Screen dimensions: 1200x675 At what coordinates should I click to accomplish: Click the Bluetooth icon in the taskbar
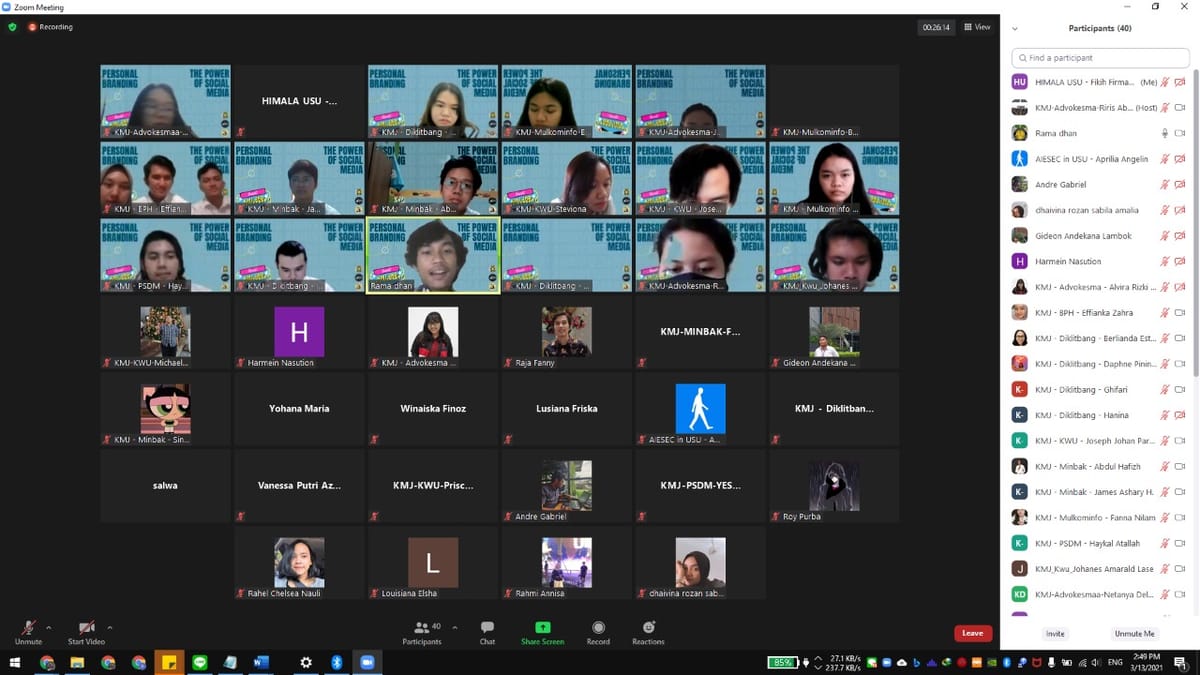tap(337, 663)
